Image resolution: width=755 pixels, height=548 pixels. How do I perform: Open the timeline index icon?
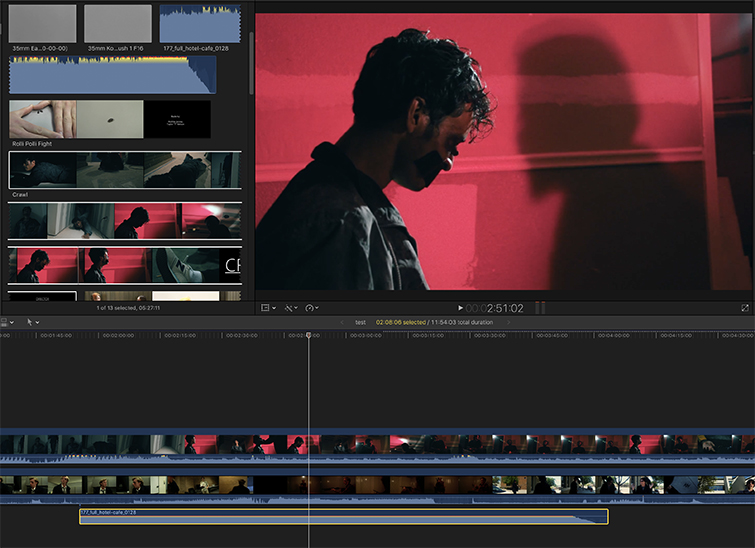4,322
